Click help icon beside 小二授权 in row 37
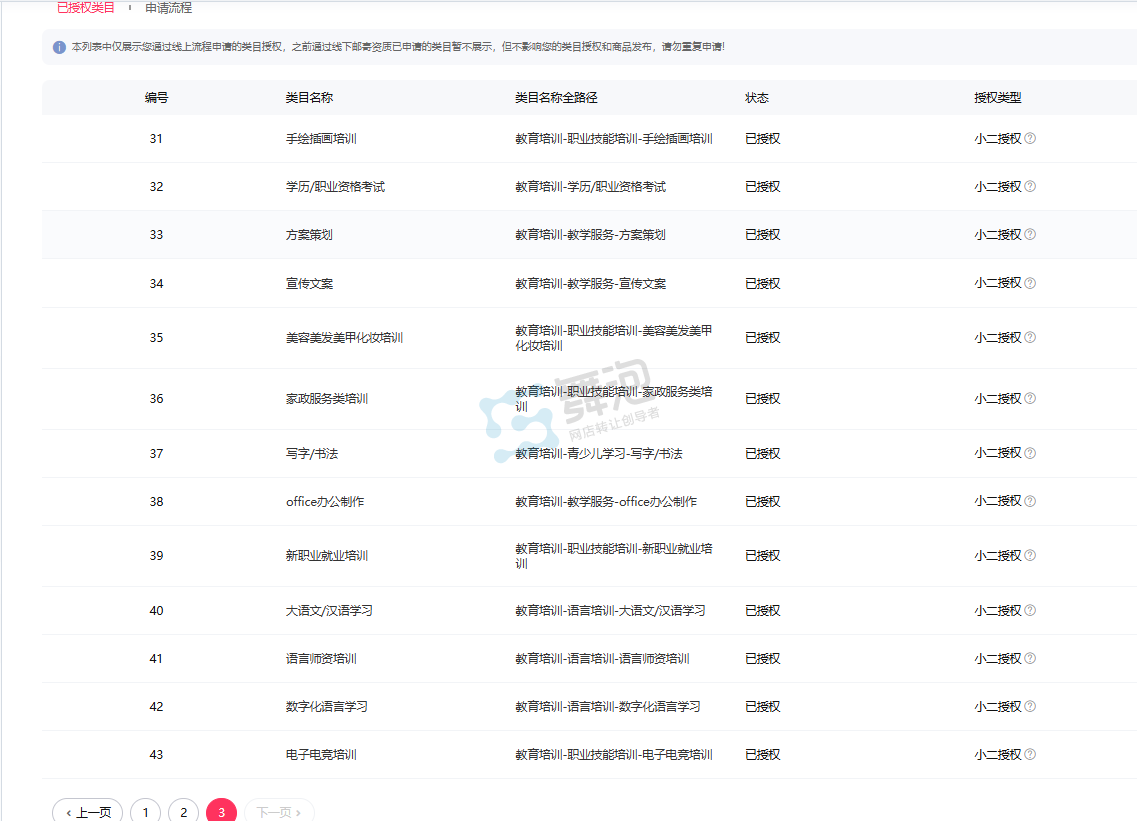This screenshot has height=821, width=1137. click(1030, 453)
